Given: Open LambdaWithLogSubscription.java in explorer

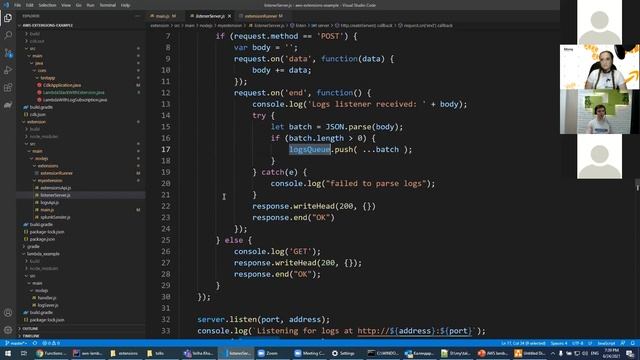Looking at the screenshot, I should click(74, 100).
